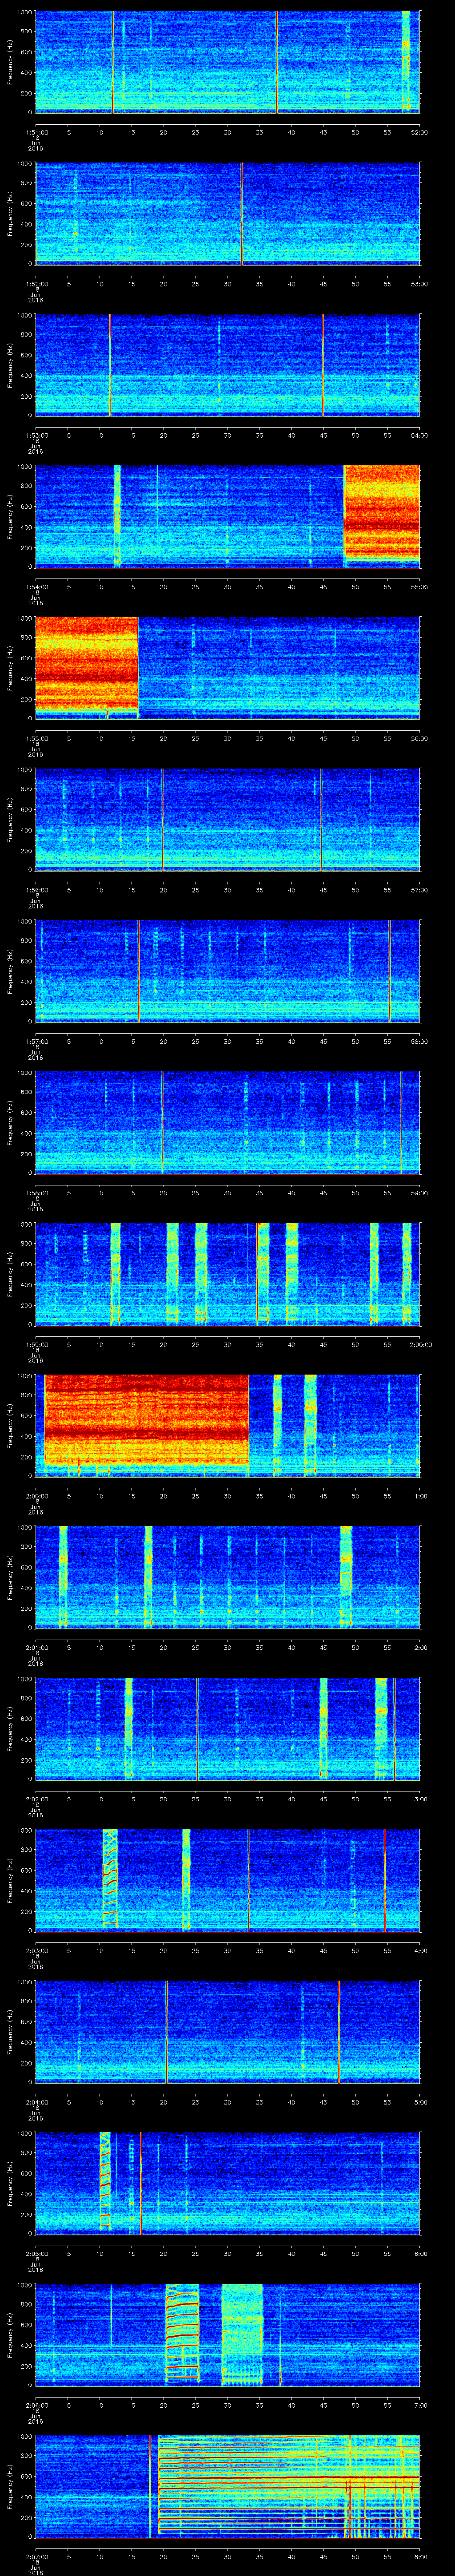Select the red double line near 56 seconds in the 2:02:00 panel
The image size is (455, 2576).
pyautogui.click(x=395, y=1728)
